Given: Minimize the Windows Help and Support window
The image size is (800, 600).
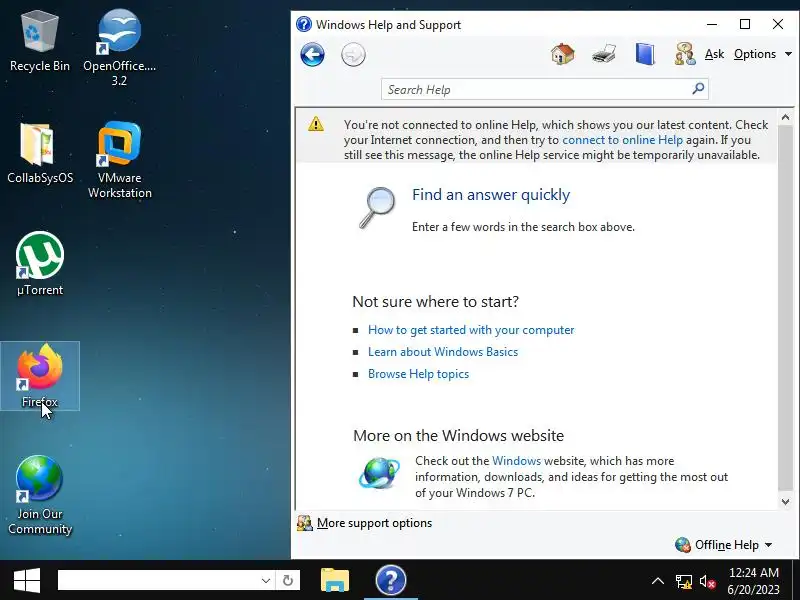Looking at the screenshot, I should (712, 24).
